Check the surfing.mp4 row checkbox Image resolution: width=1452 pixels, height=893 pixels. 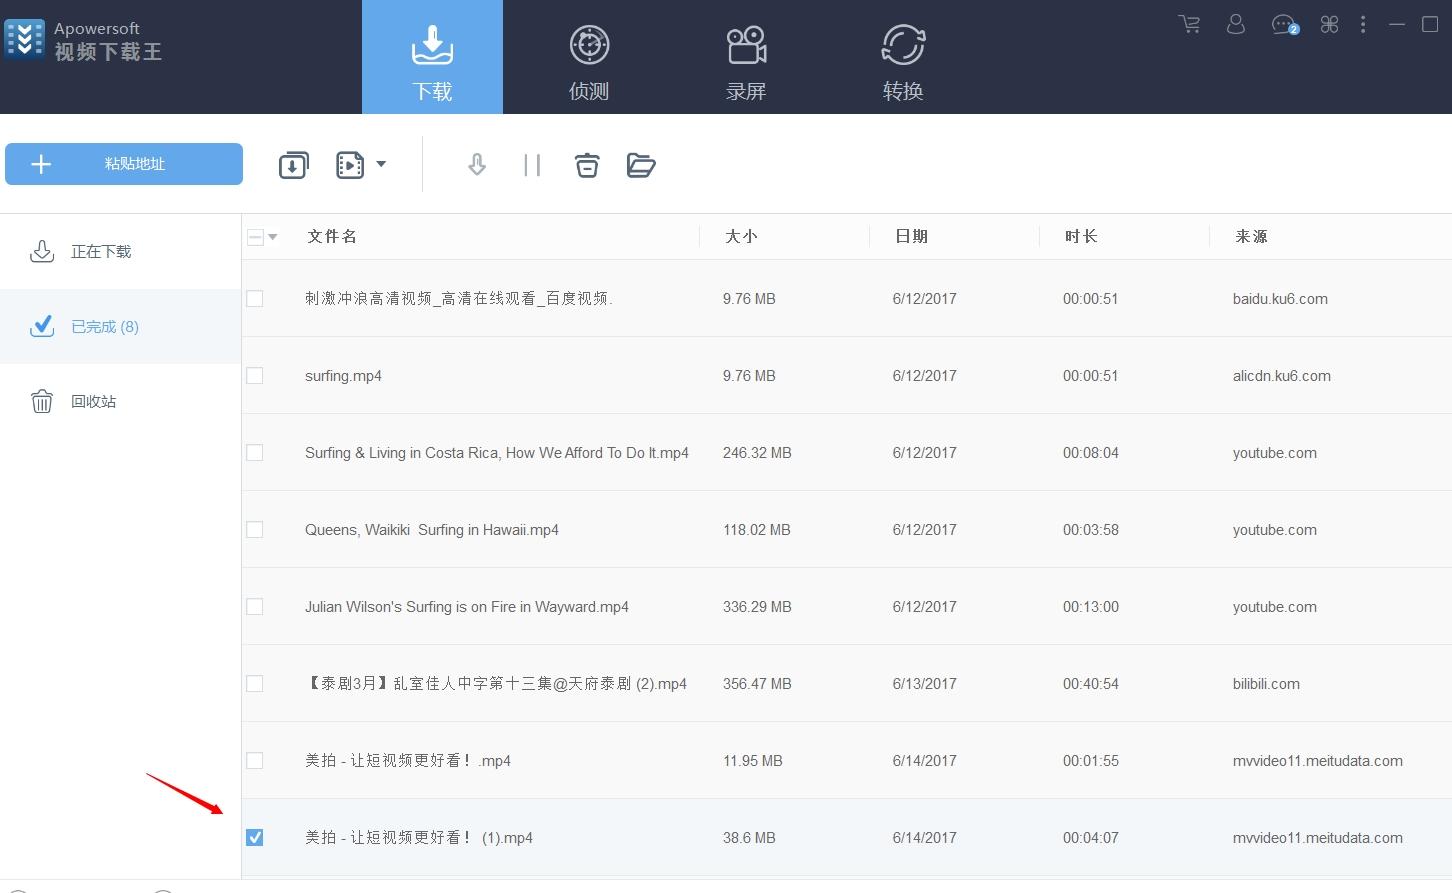point(255,375)
